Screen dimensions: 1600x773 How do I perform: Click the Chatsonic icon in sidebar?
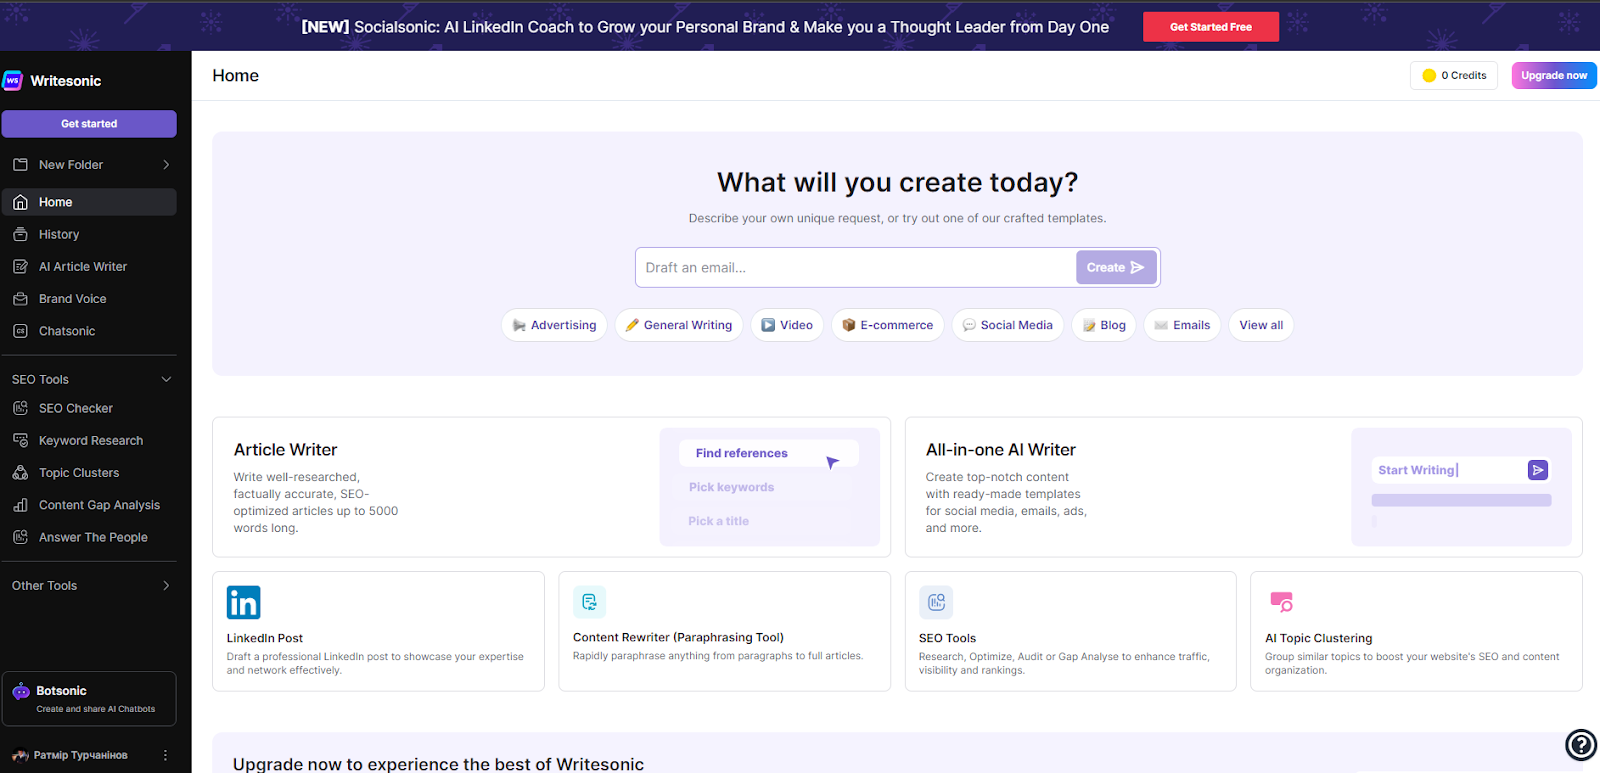click(x=20, y=331)
